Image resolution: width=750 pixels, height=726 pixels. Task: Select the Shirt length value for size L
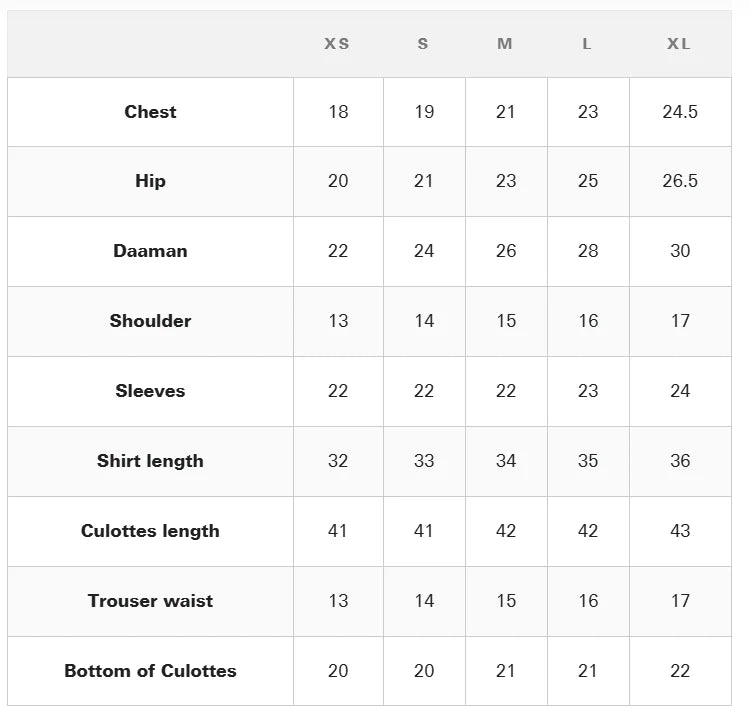pyautogui.click(x=588, y=461)
